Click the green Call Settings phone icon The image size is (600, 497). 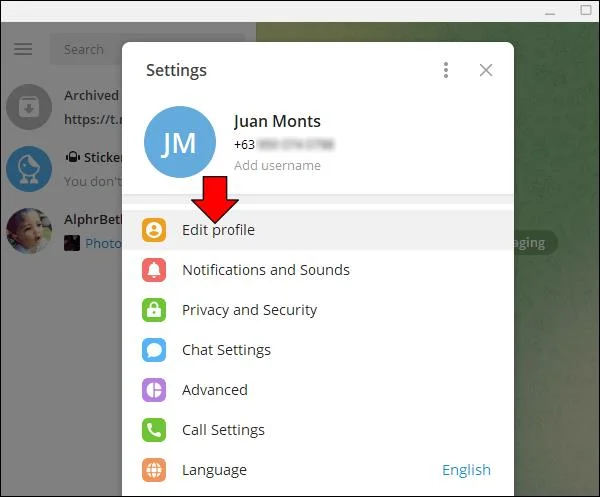pyautogui.click(x=154, y=430)
